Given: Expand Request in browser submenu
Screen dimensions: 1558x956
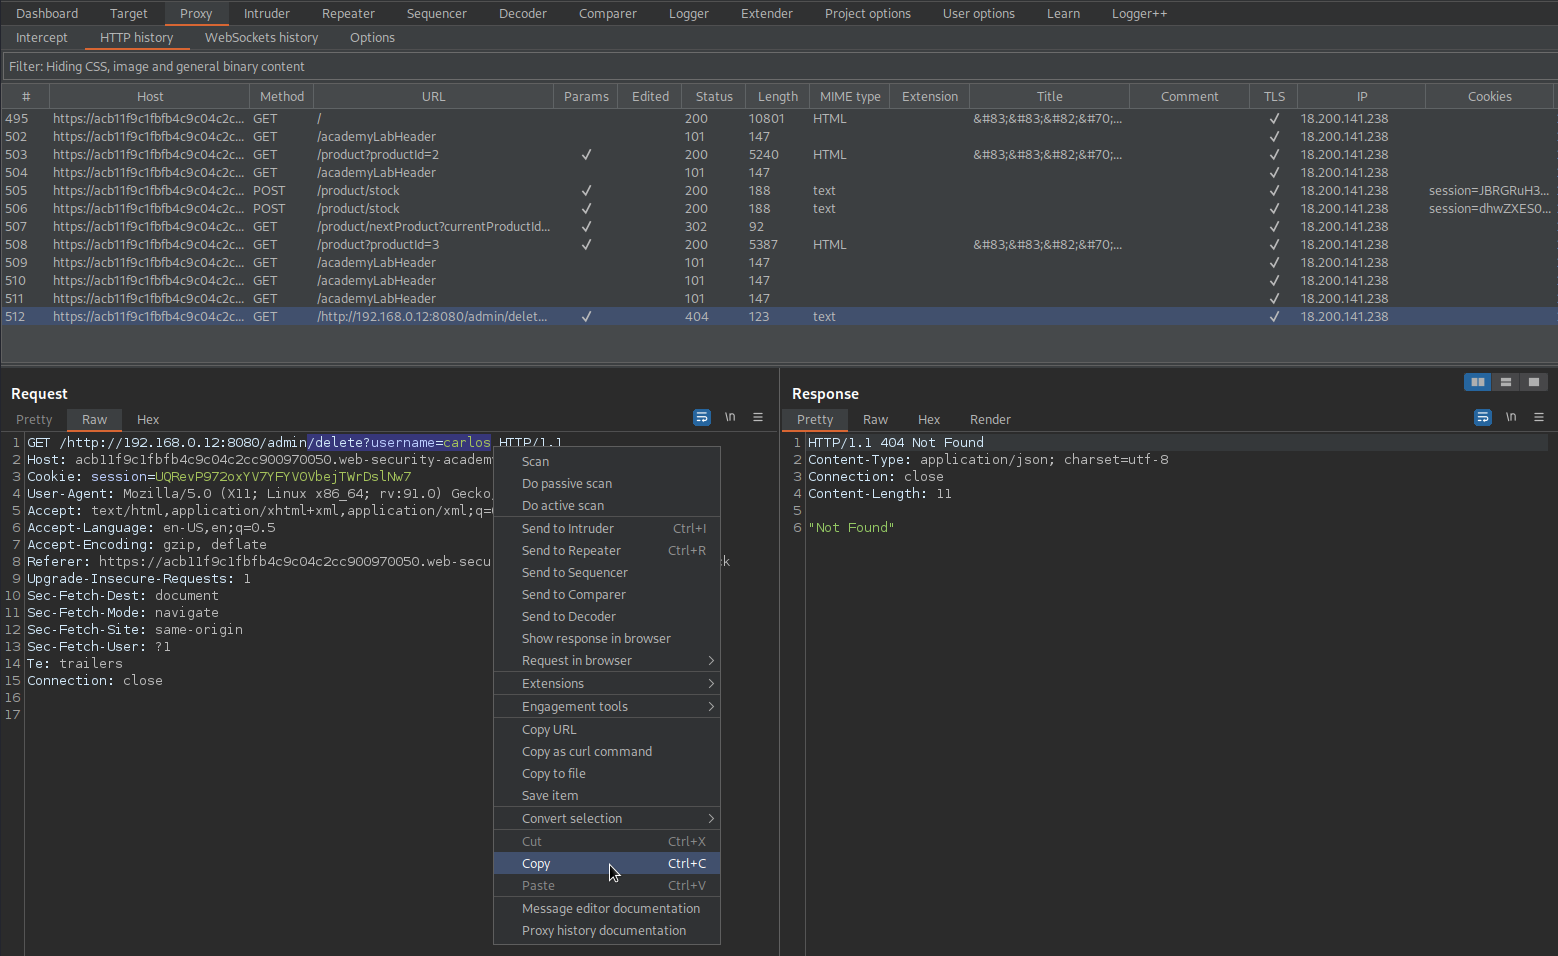Looking at the screenshot, I should (607, 660).
